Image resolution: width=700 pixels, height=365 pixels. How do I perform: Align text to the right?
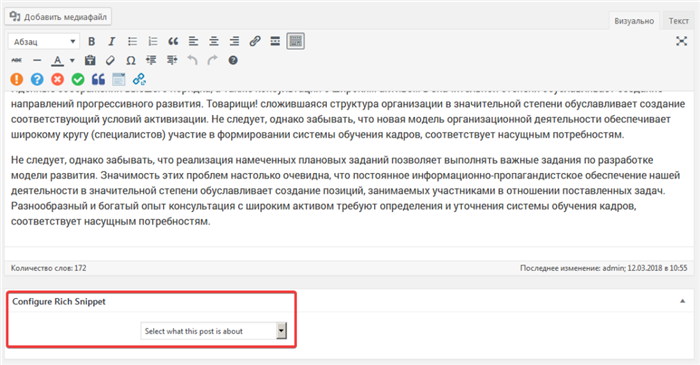234,41
